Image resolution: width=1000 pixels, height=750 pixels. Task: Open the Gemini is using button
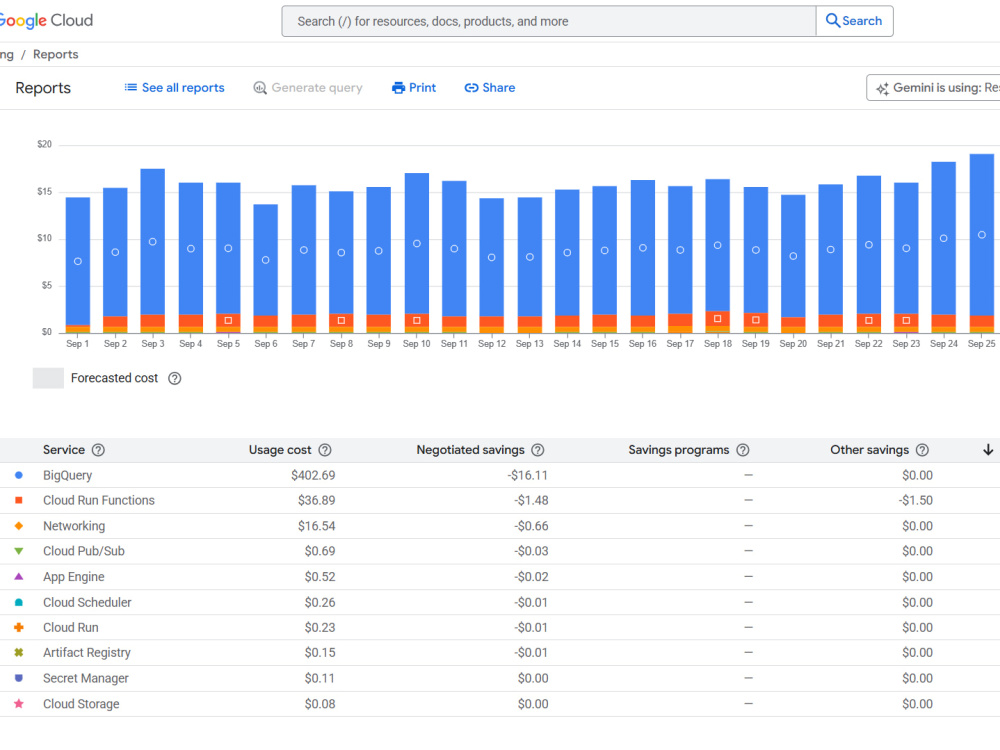pos(933,88)
